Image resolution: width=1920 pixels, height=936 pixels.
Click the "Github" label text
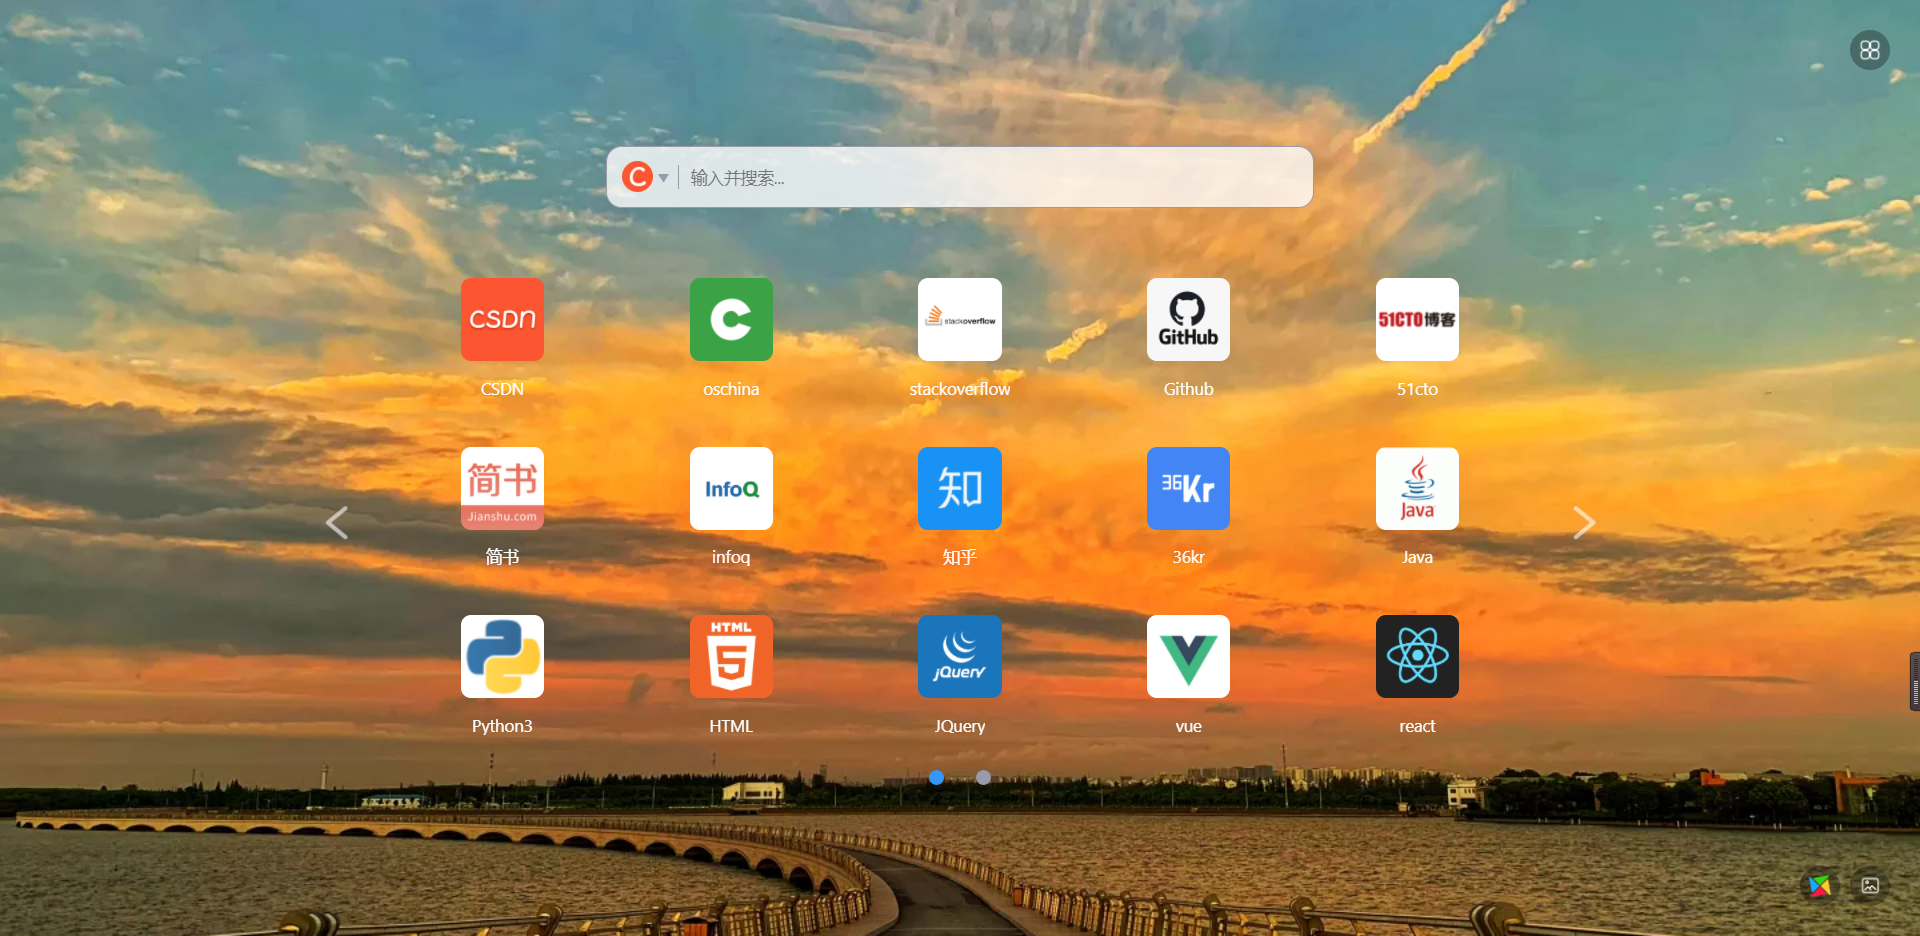pos(1188,389)
